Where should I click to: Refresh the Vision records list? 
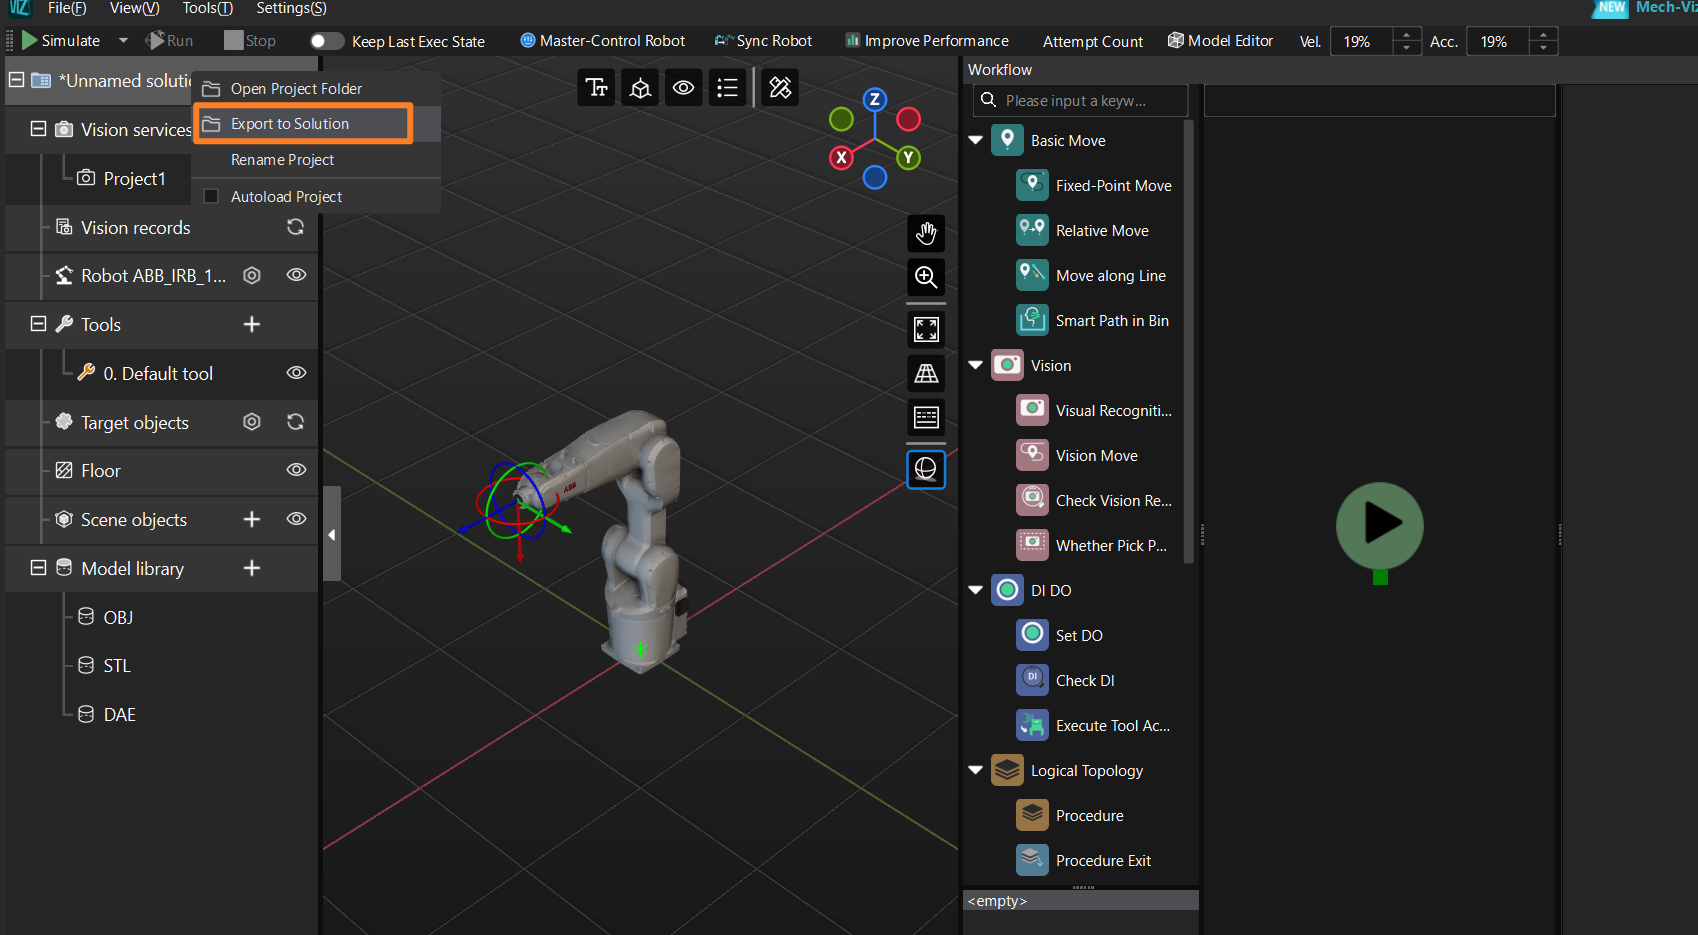pyautogui.click(x=295, y=227)
